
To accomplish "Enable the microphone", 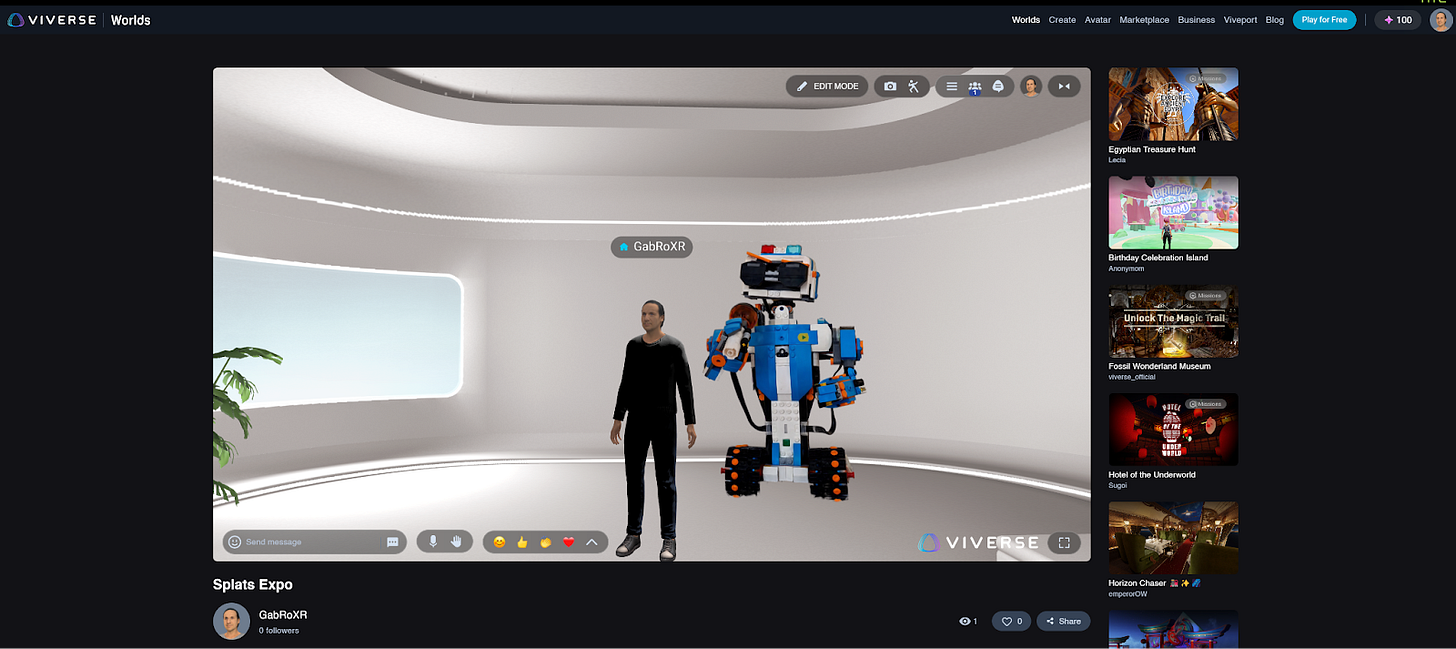I will 433,541.
